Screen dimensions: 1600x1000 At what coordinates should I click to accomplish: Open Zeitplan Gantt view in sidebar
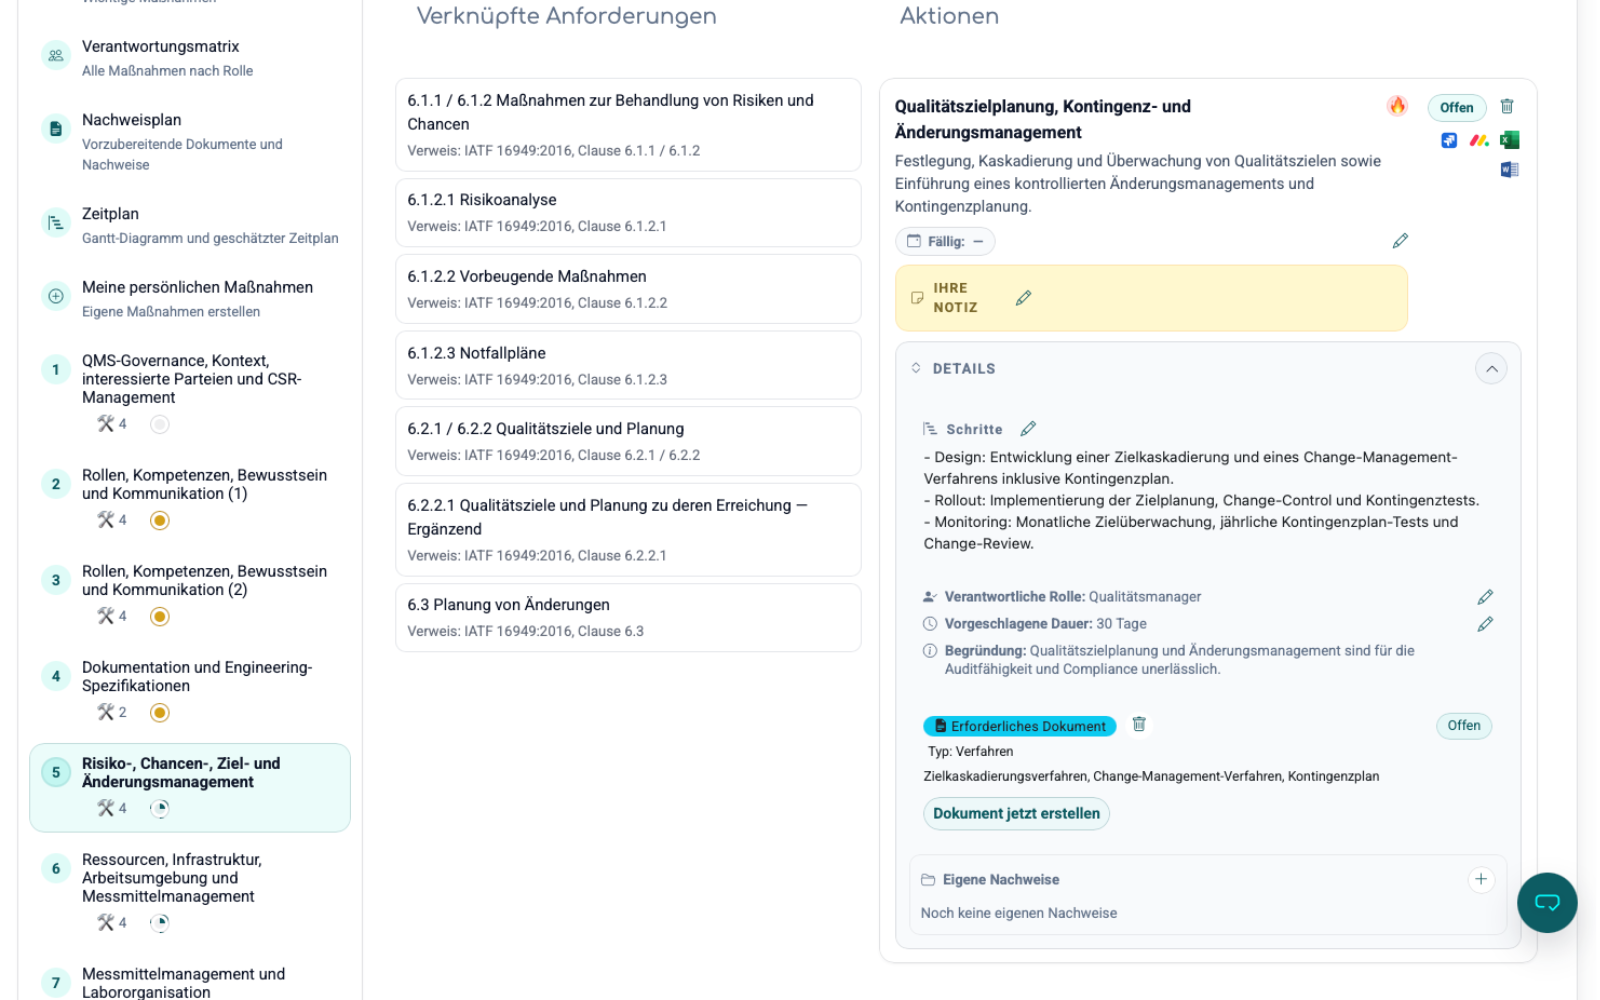click(x=110, y=224)
